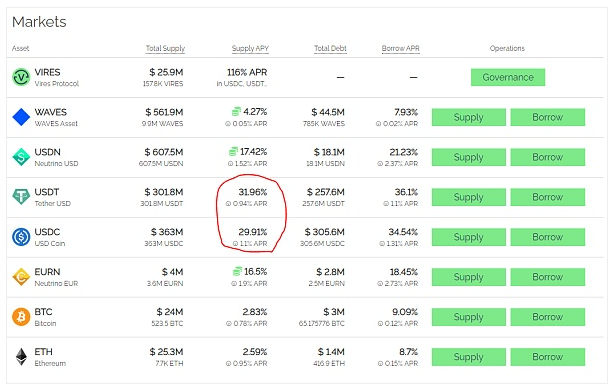Click Borrow button for BTC
This screenshot has height=390, width=614.
click(548, 317)
